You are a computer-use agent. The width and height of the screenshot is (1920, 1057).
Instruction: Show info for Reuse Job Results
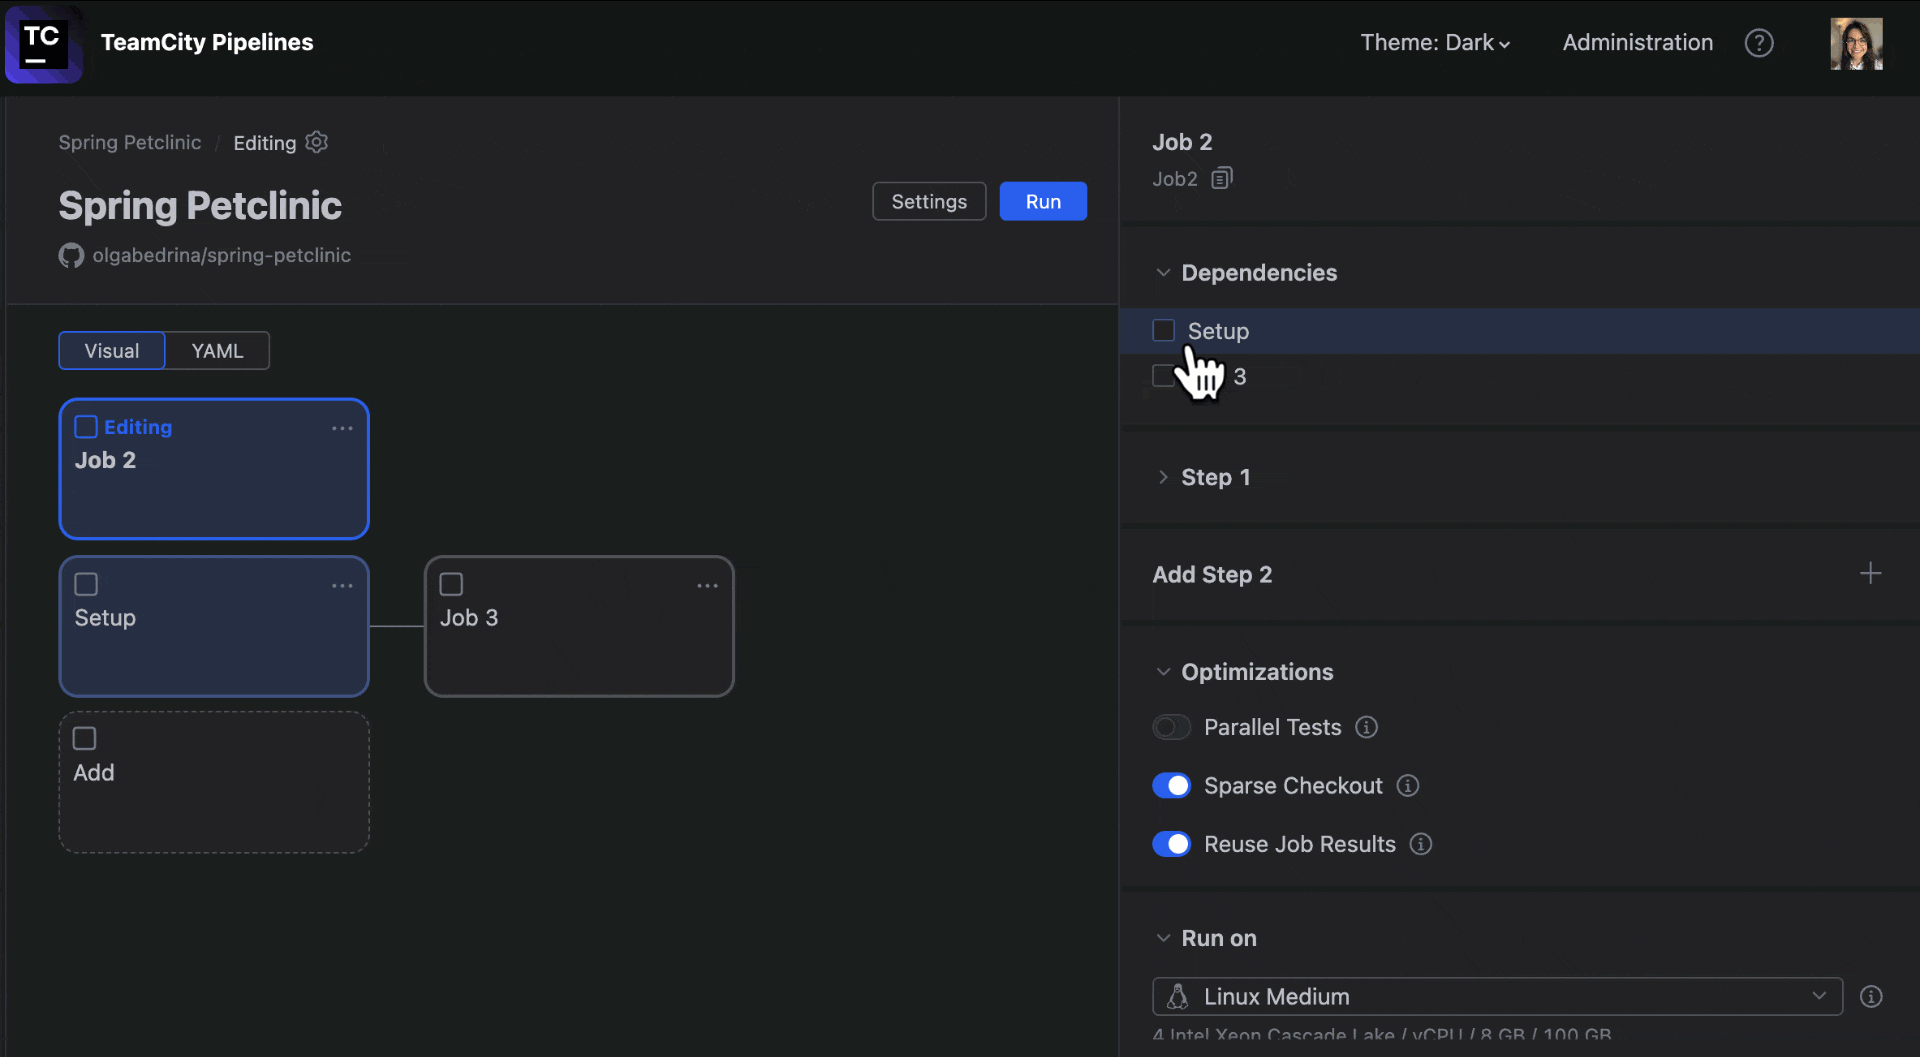[1421, 844]
